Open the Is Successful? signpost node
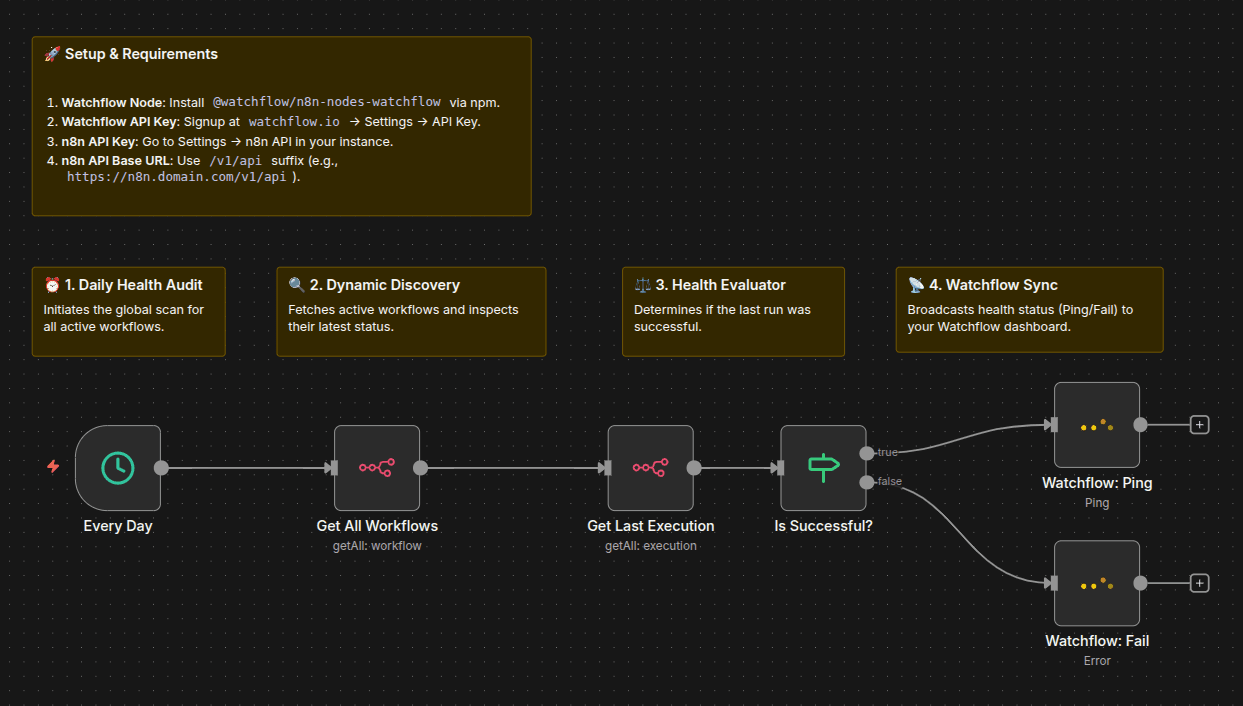This screenshot has width=1243, height=706. pyautogui.click(x=823, y=467)
